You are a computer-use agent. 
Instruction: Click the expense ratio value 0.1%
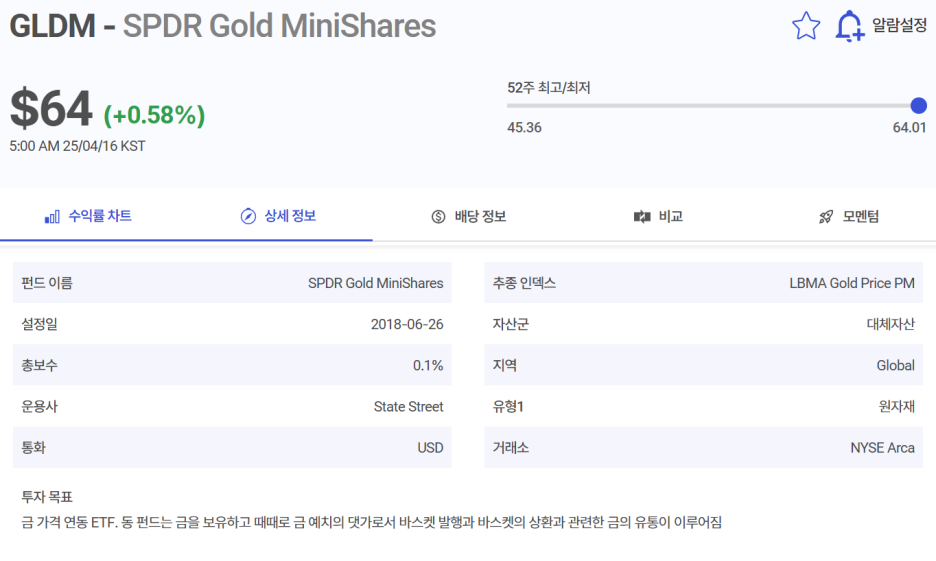click(428, 365)
